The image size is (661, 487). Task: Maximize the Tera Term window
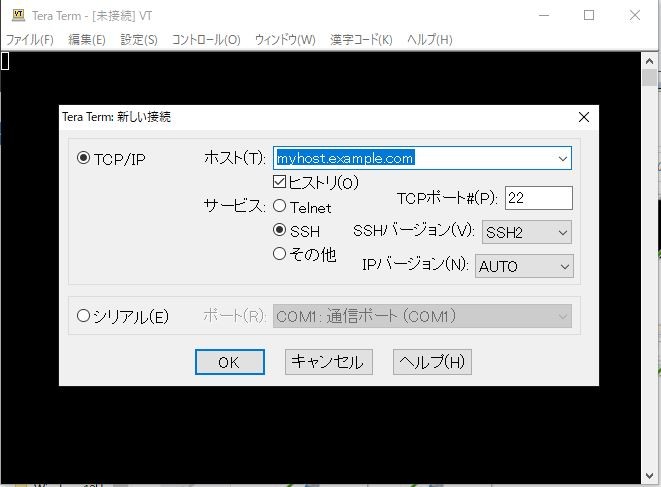[x=589, y=15]
